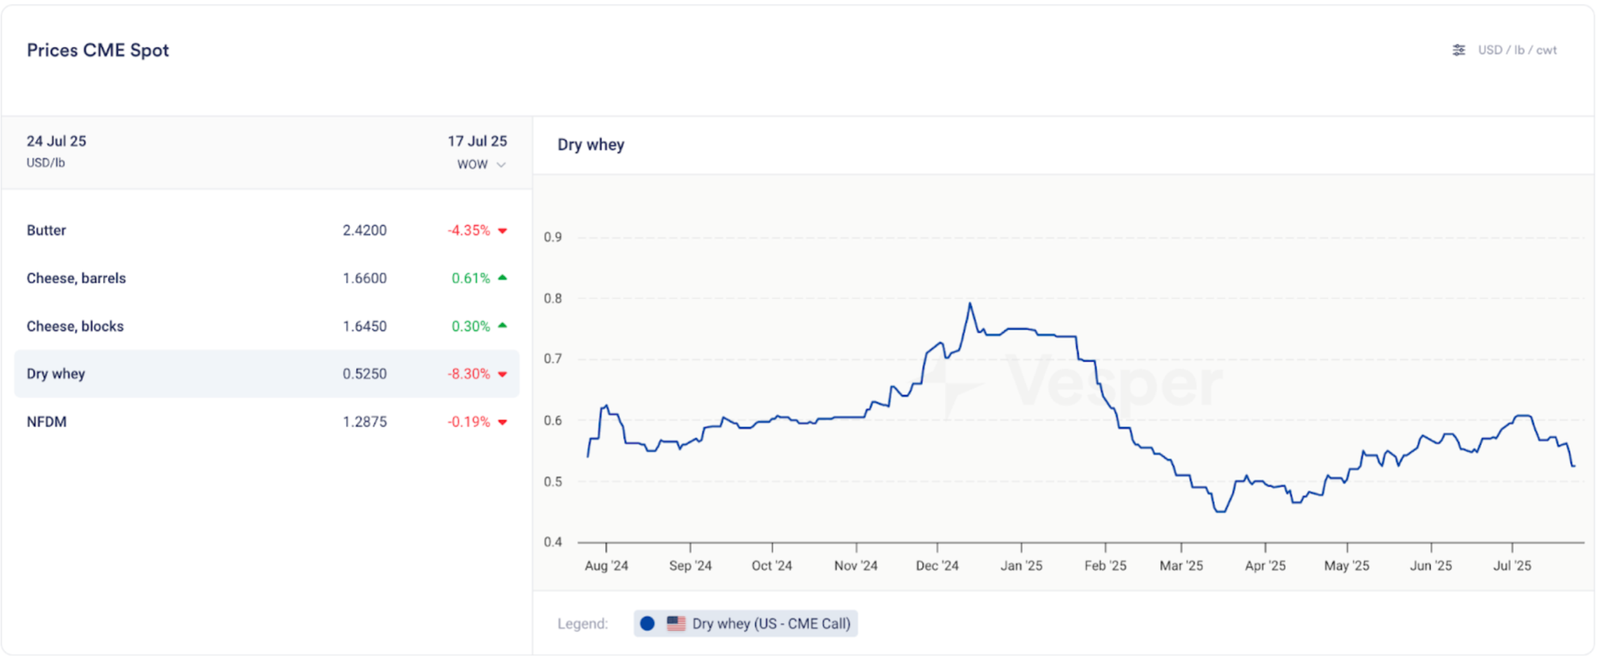
Task: Open the unit settings sliders icon
Action: (1459, 50)
